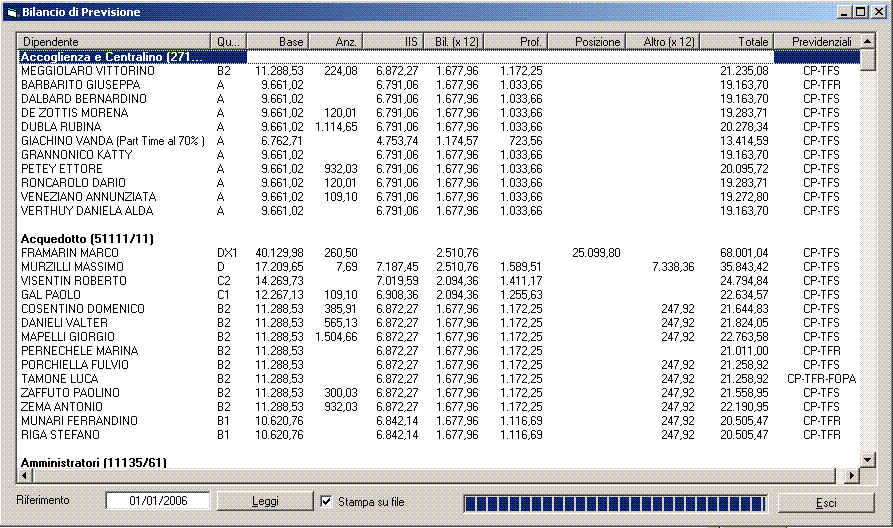This screenshot has height=528, width=893.
Task: Click Posizione value 25.099,80
Action: 596,252
